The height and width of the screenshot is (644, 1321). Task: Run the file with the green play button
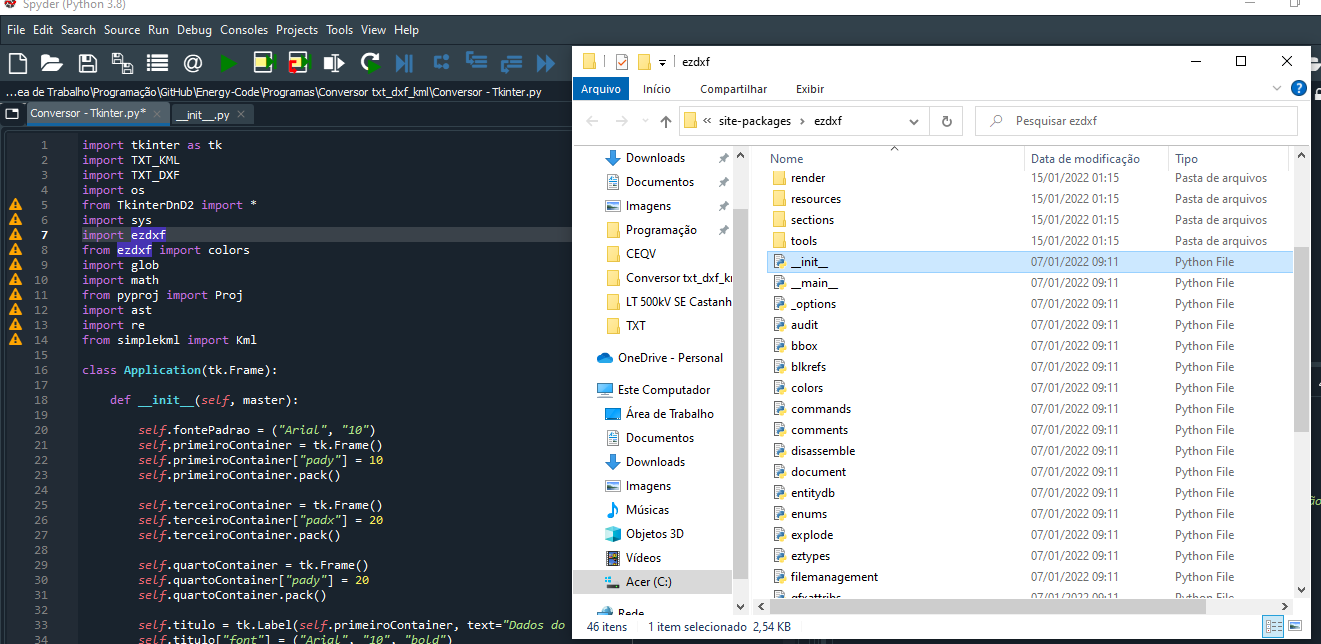[x=228, y=64]
